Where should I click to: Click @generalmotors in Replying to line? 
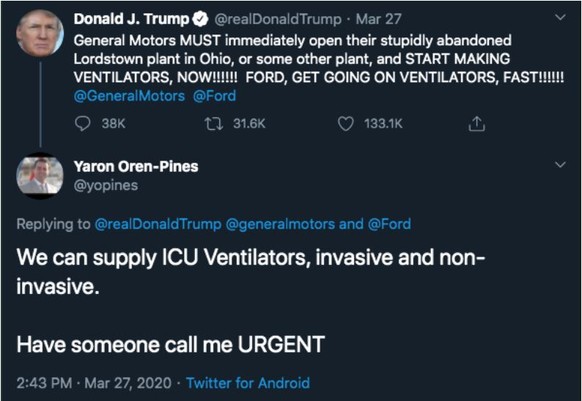pyautogui.click(x=280, y=224)
